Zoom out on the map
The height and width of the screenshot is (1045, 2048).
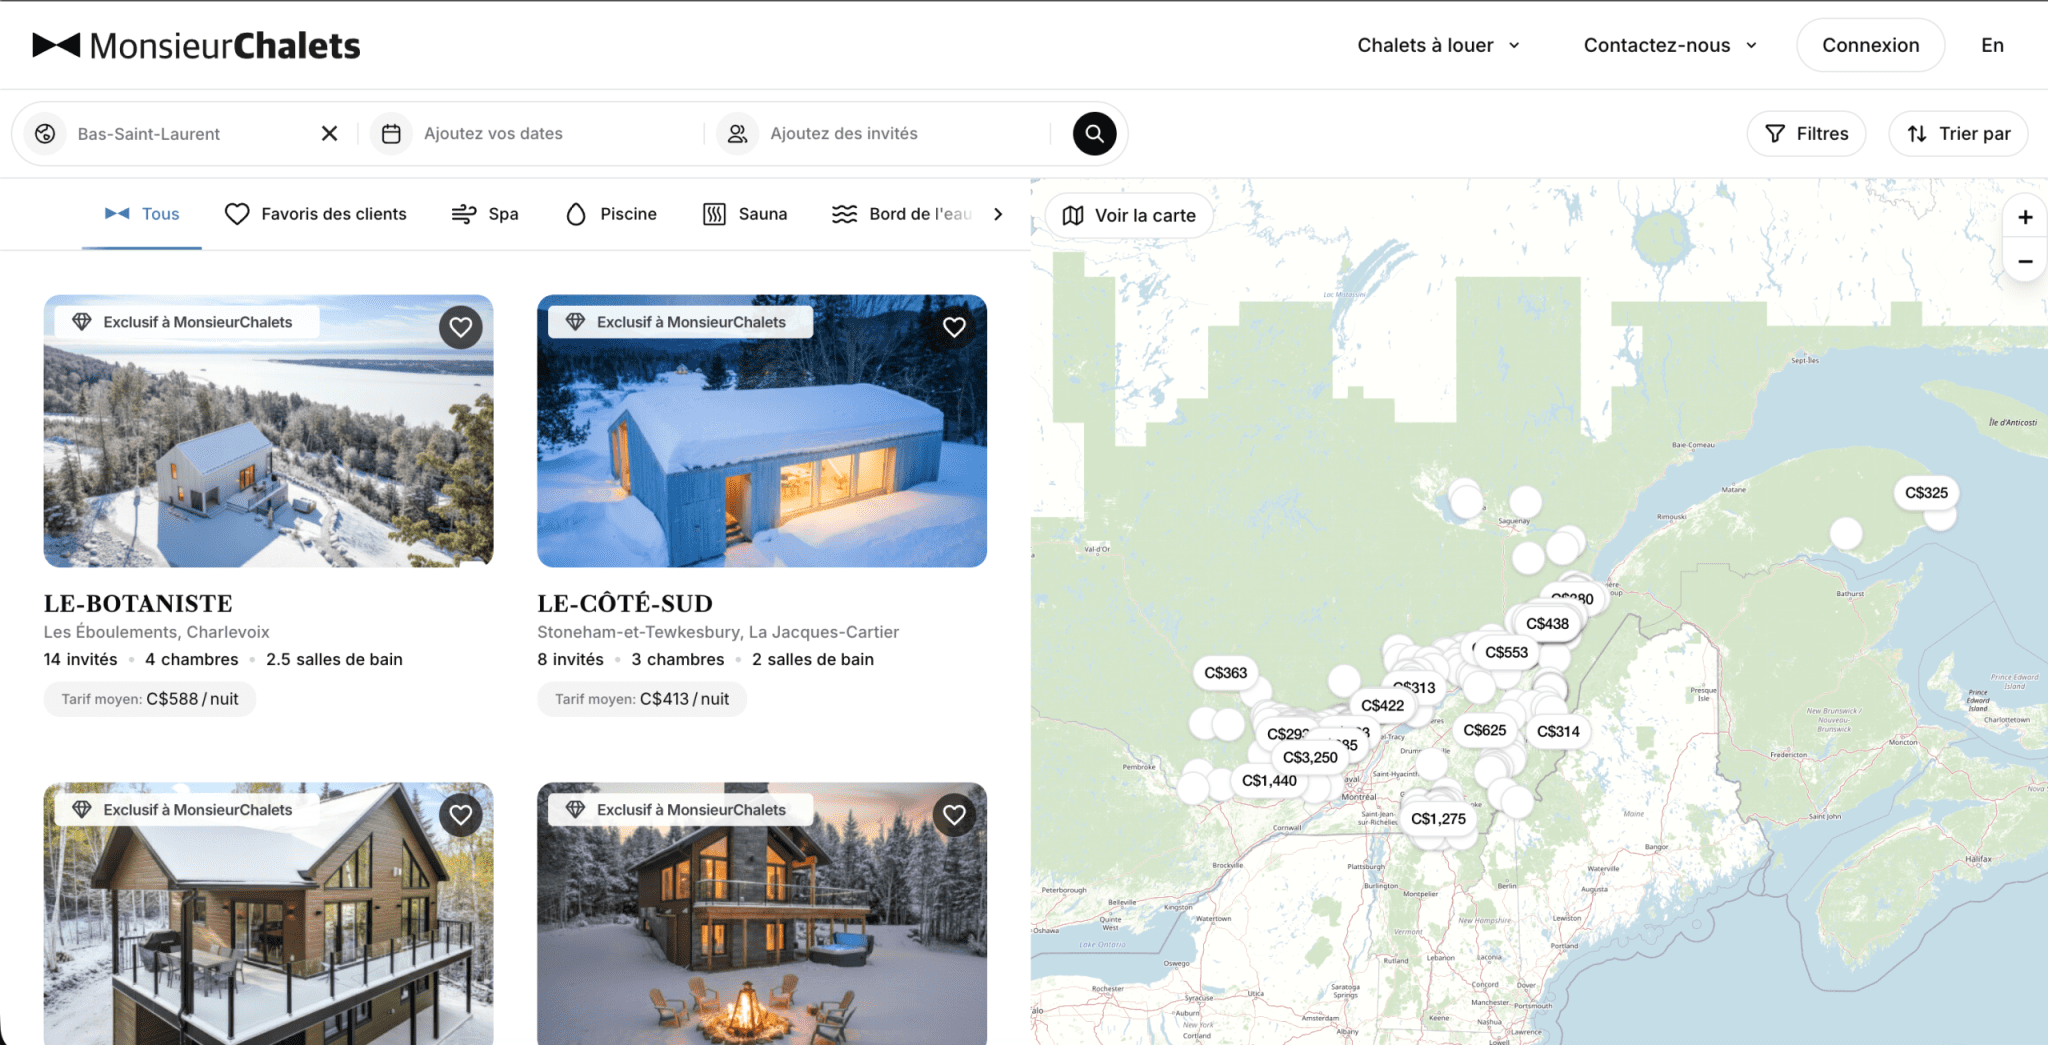2025,262
